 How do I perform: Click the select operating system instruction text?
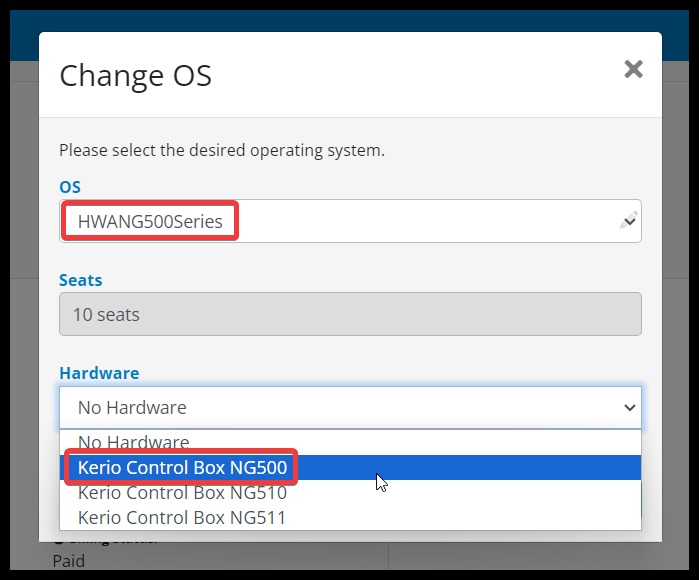pyautogui.click(x=222, y=150)
